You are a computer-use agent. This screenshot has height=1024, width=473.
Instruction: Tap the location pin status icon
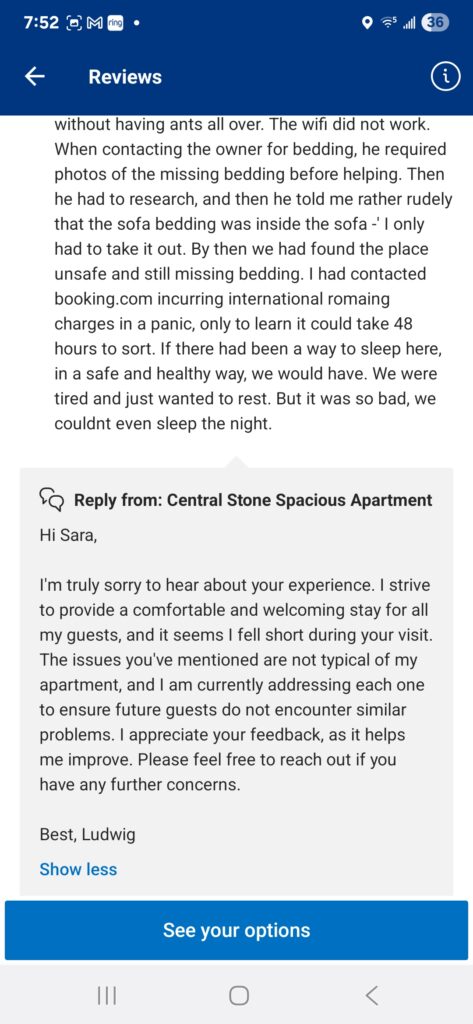[368, 23]
